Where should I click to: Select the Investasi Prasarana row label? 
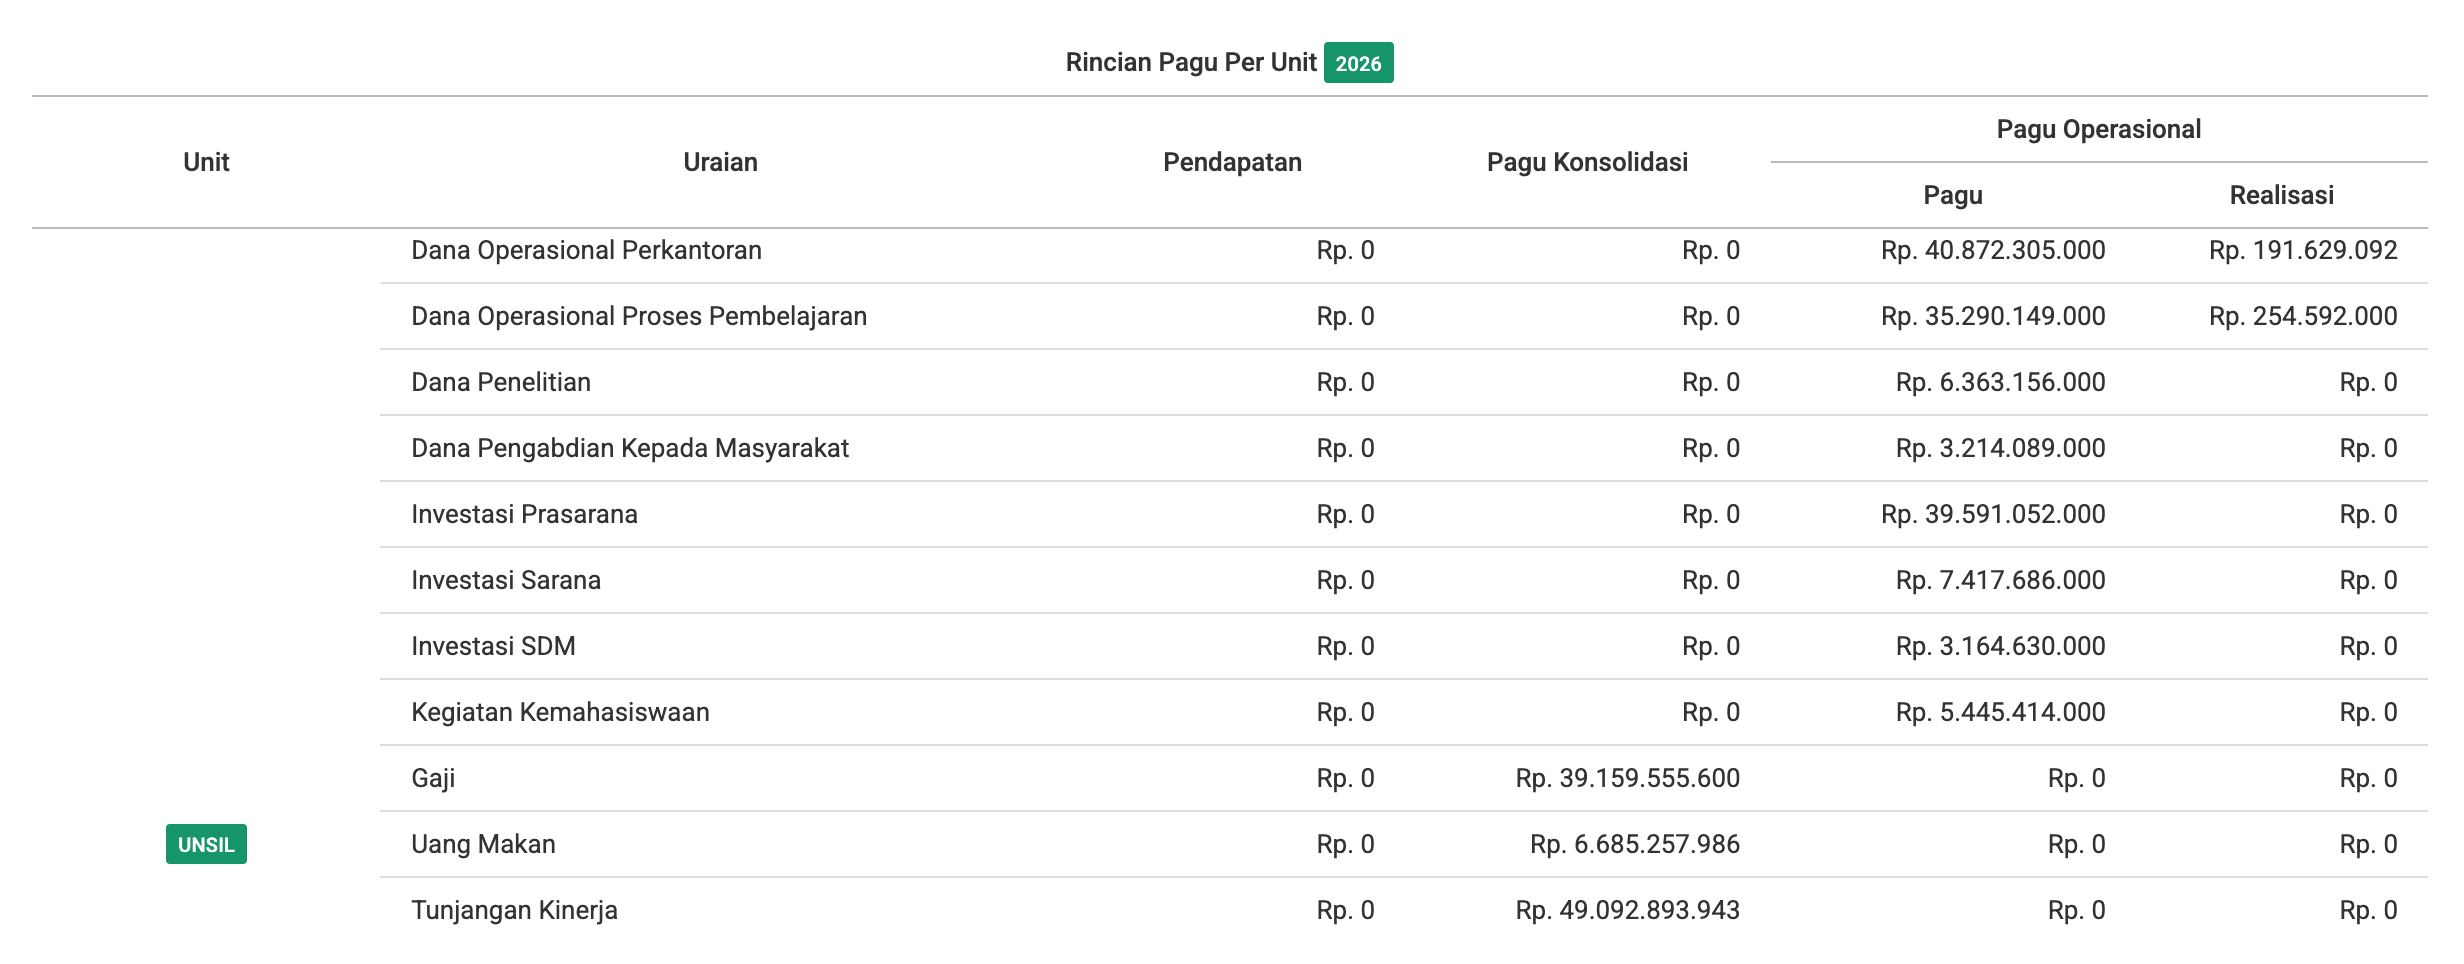tap(524, 514)
